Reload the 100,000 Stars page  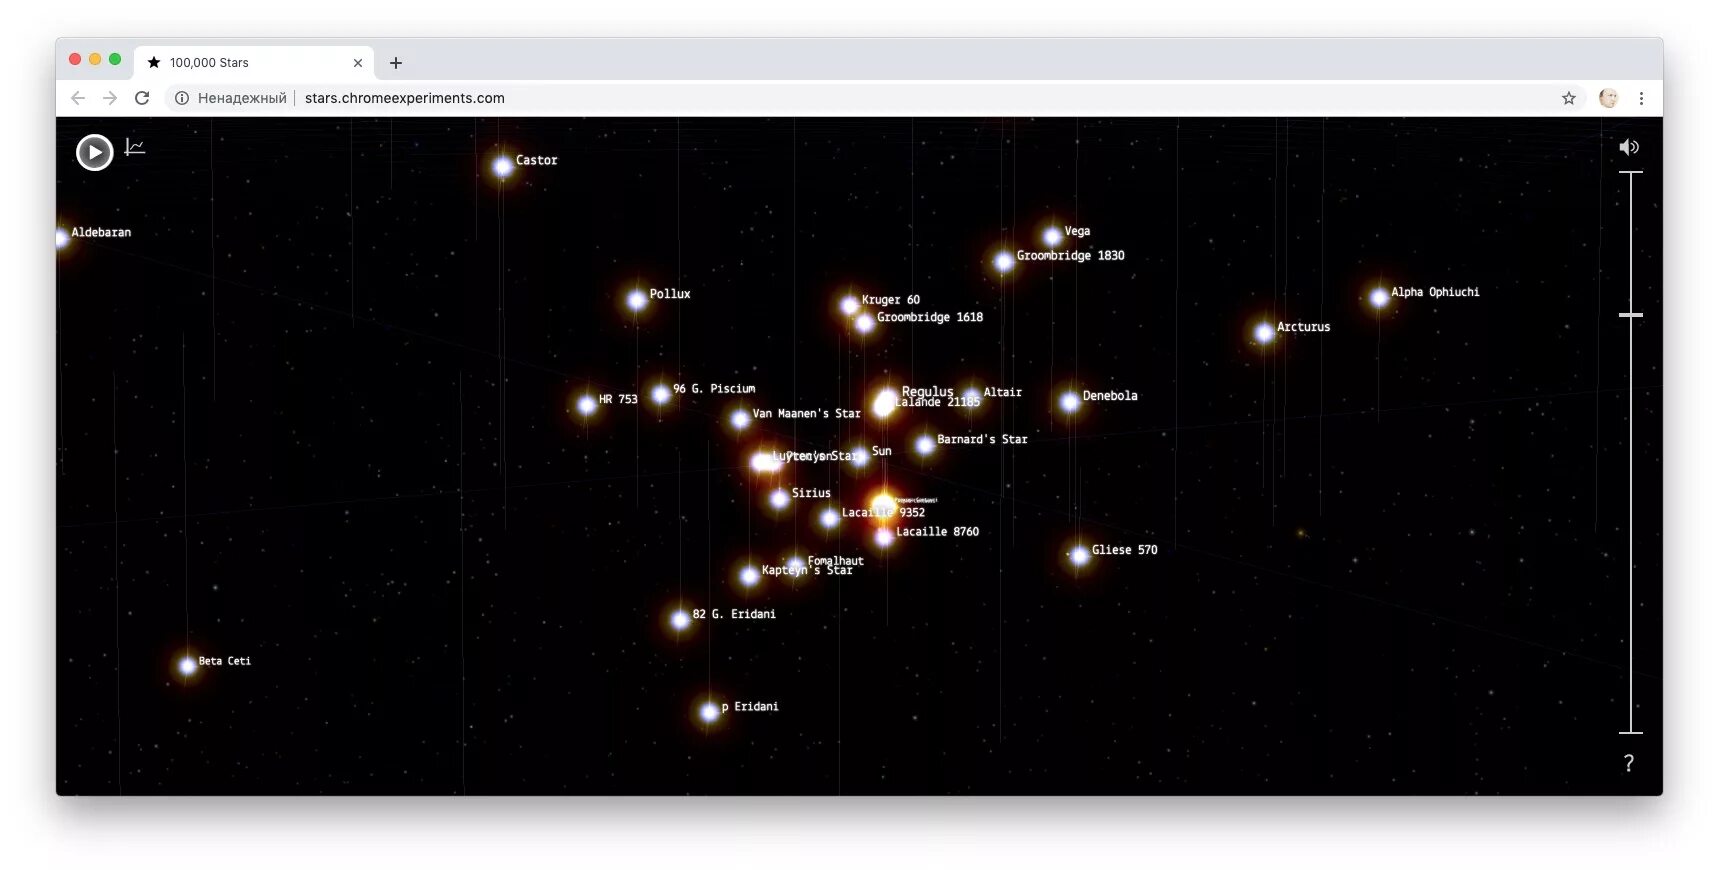click(x=142, y=98)
